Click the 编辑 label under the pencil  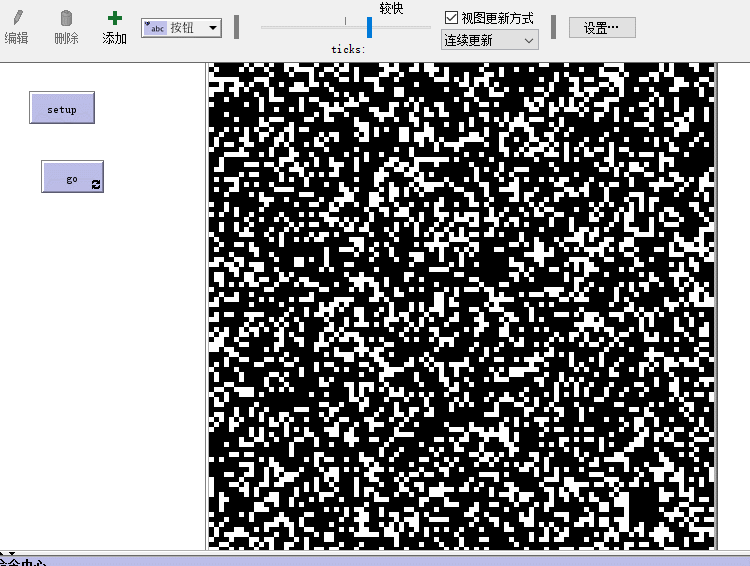tap(17, 38)
